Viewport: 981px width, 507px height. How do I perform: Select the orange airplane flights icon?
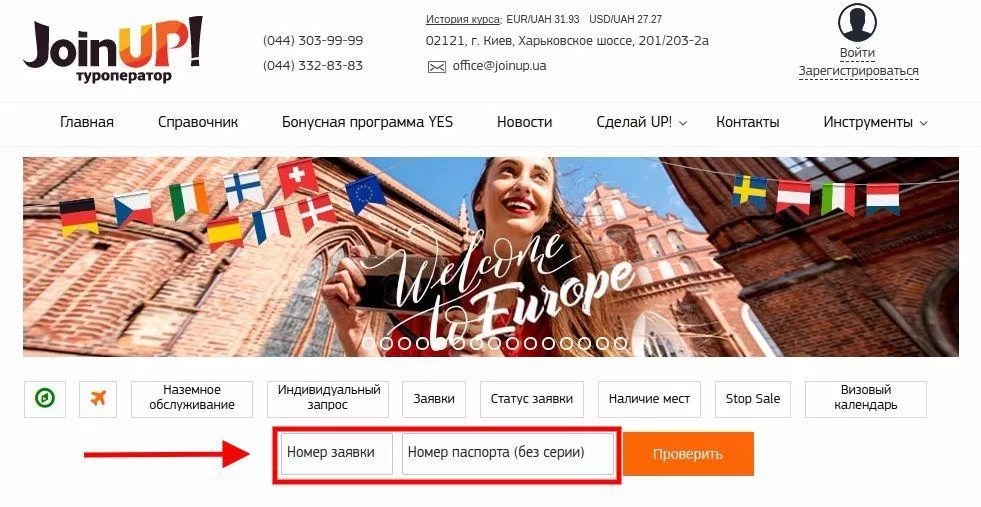[98, 399]
